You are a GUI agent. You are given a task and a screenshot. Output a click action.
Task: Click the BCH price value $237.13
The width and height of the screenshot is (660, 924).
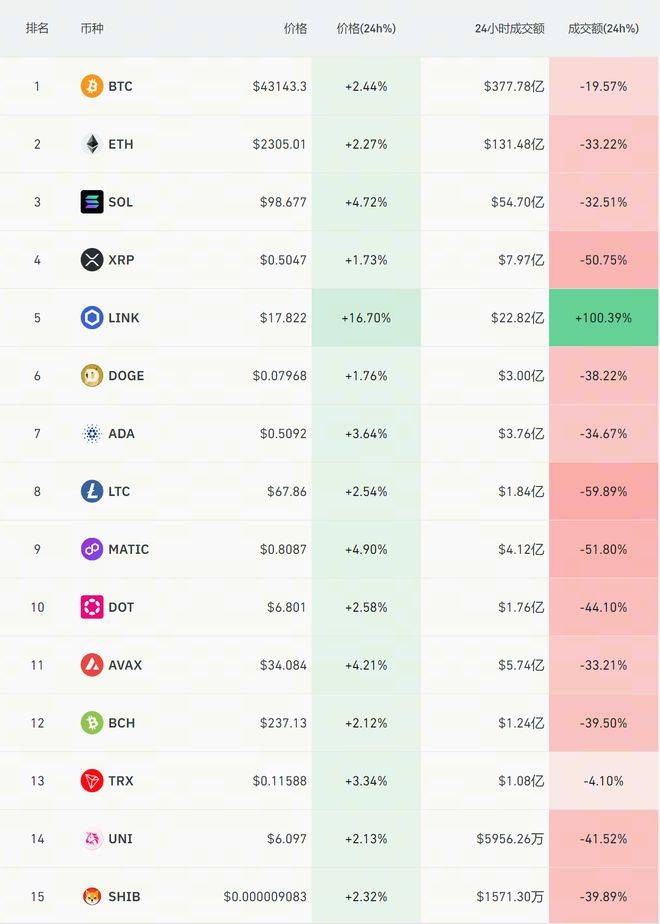(282, 723)
